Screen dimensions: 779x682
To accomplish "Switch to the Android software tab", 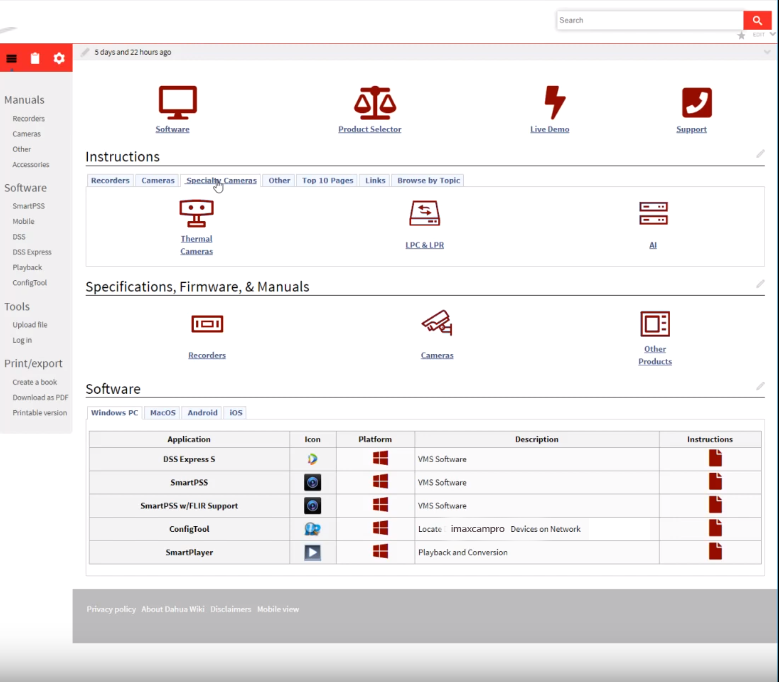I will pos(202,413).
